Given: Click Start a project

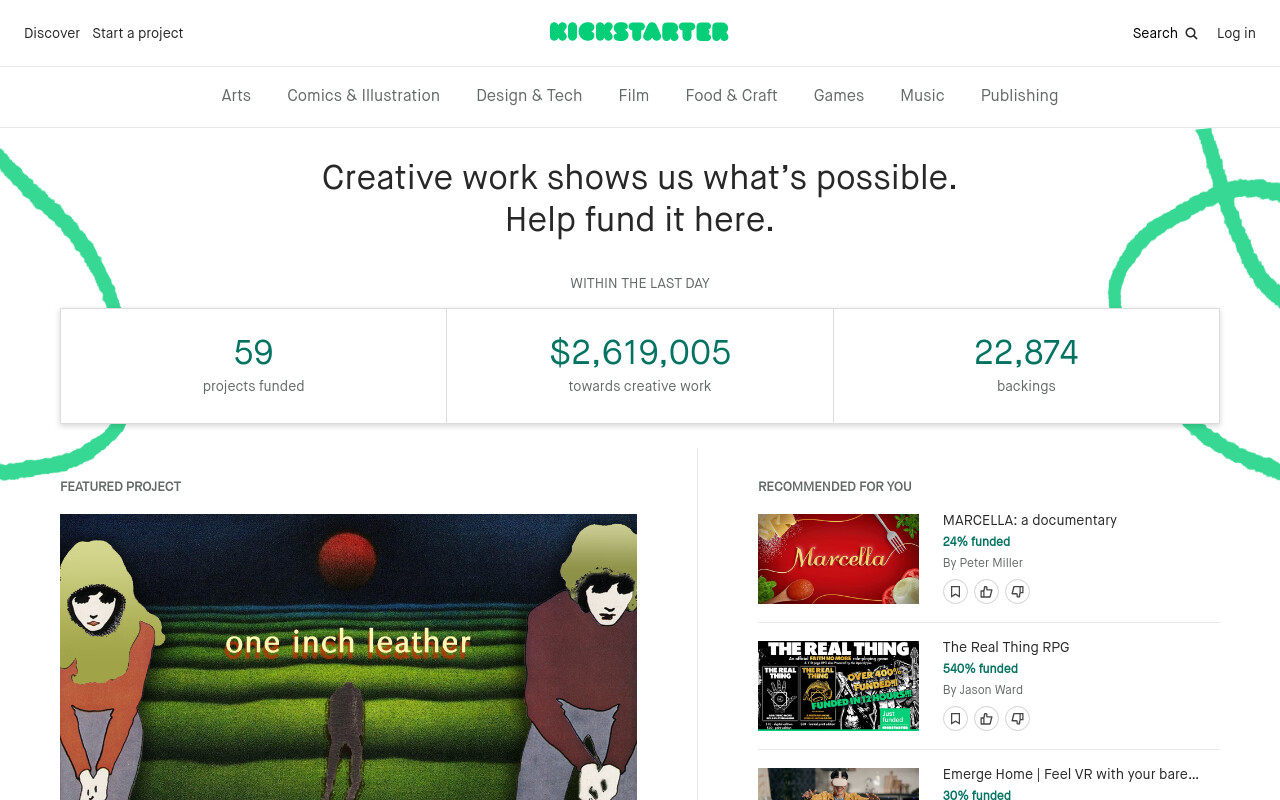Looking at the screenshot, I should (138, 33).
